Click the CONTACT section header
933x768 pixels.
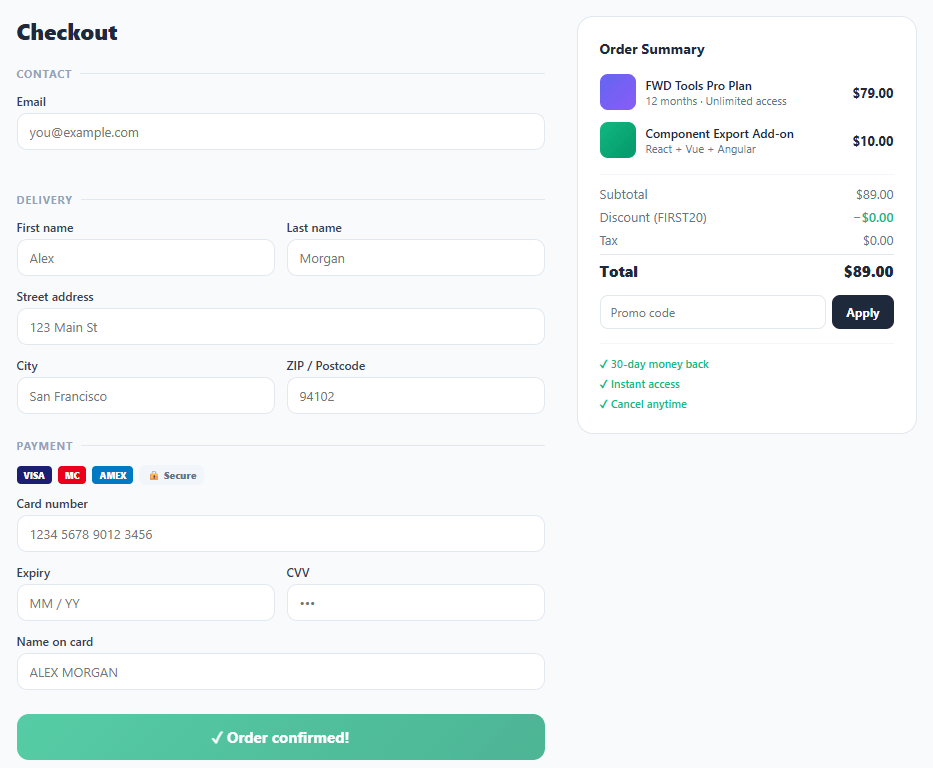[x=44, y=74]
